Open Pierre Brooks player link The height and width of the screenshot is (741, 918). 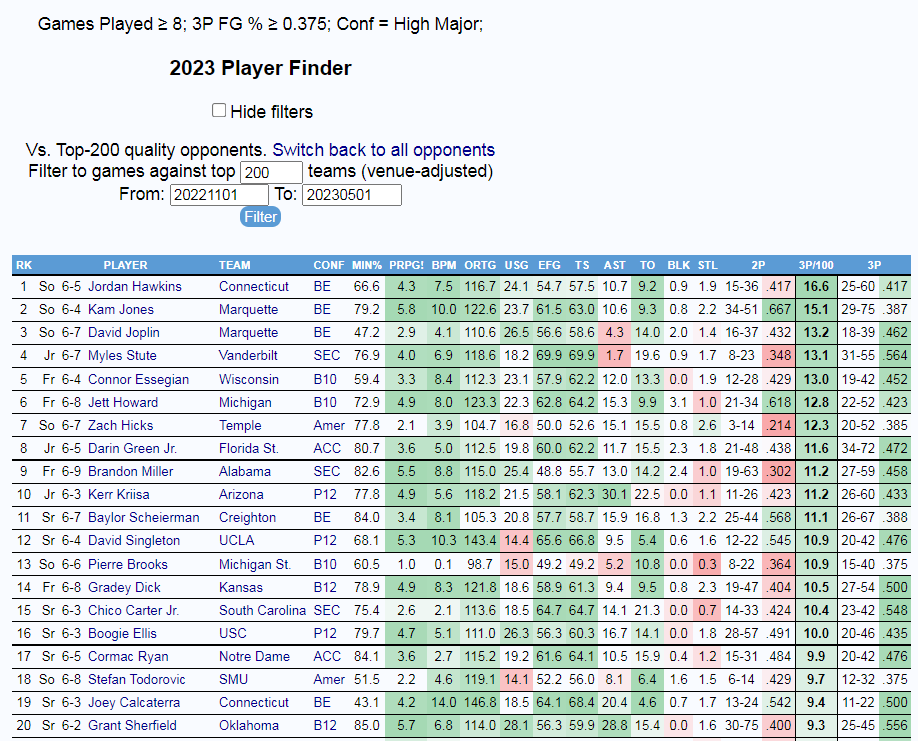[x=128, y=564]
